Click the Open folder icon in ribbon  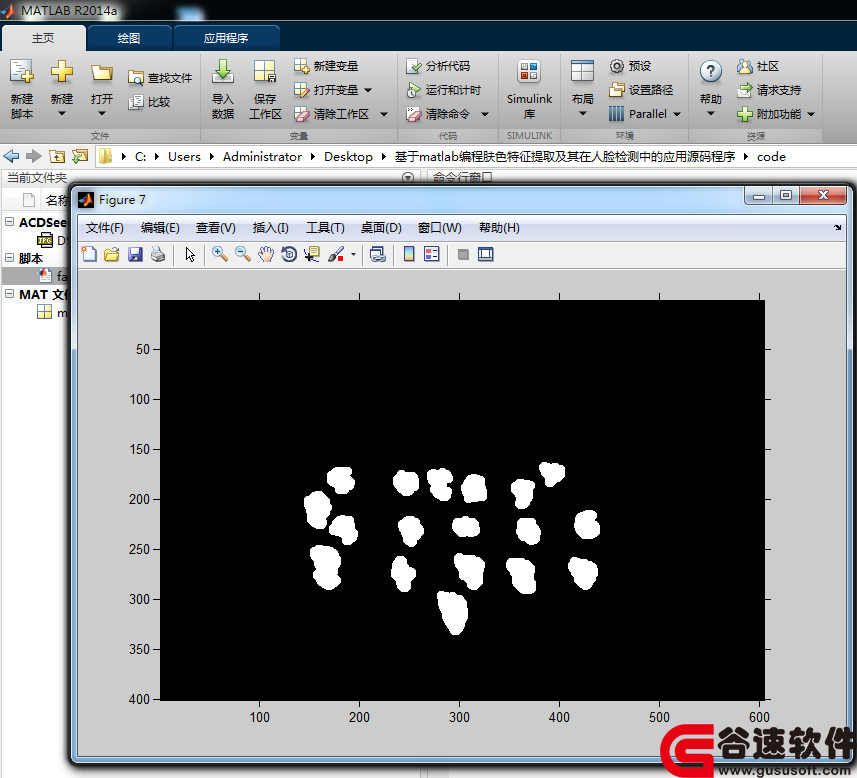pyautogui.click(x=102, y=72)
